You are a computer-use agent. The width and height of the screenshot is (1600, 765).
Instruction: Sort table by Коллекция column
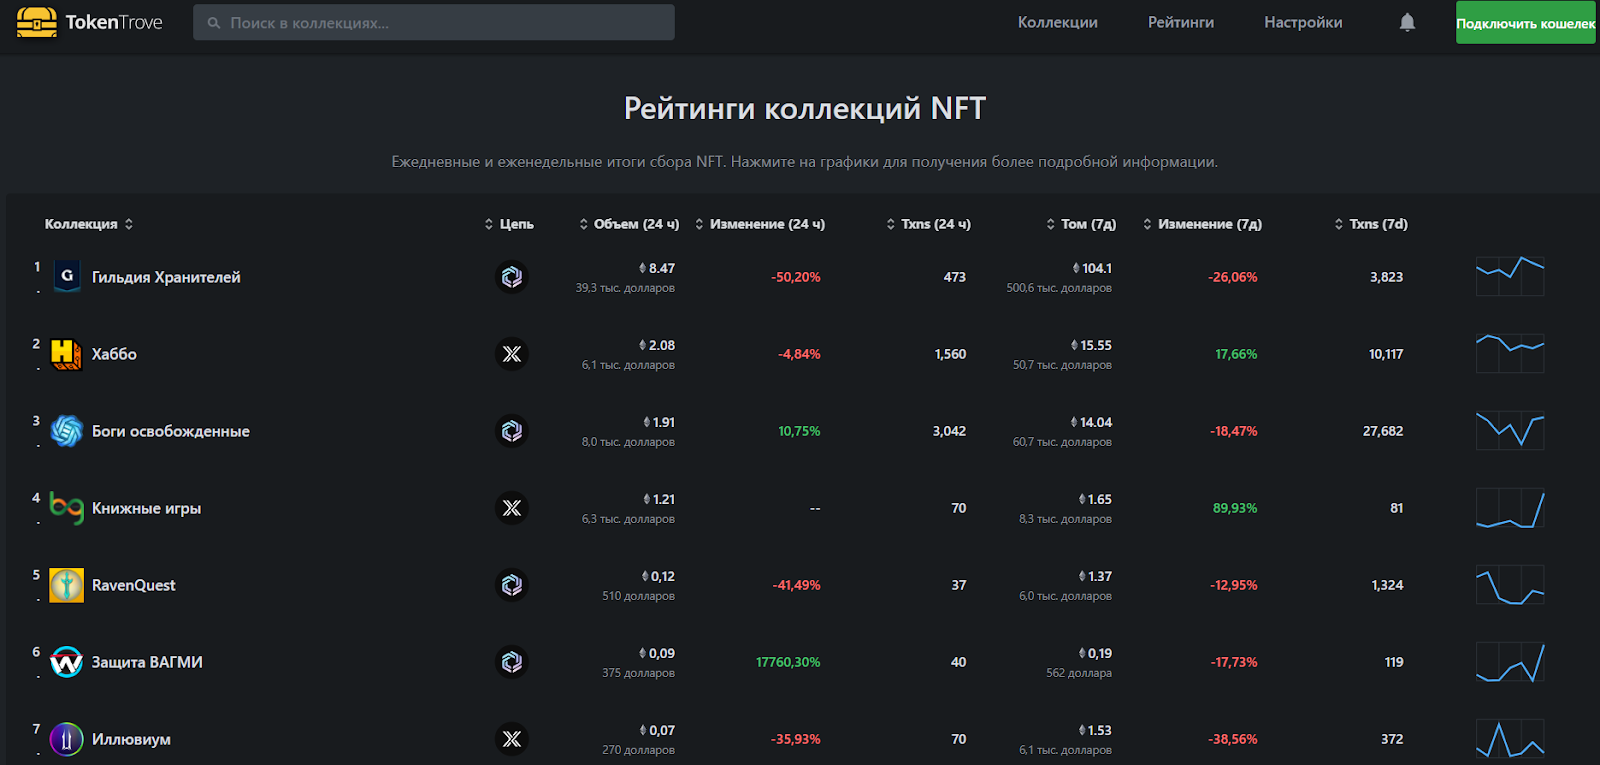tap(88, 224)
